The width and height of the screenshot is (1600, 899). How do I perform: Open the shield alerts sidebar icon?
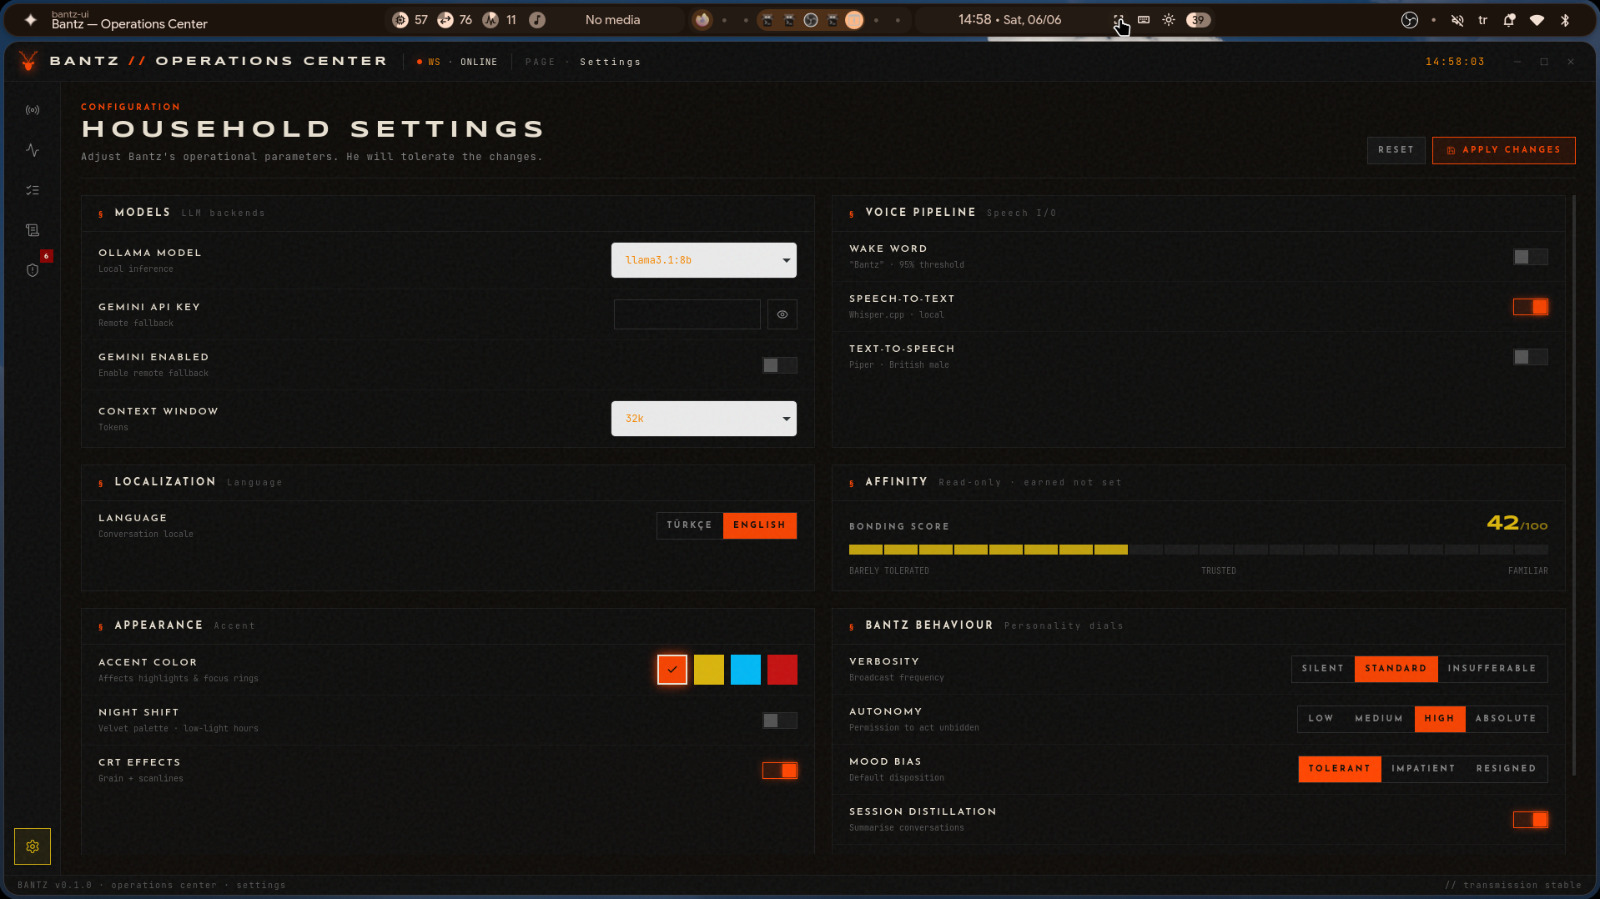click(x=32, y=270)
